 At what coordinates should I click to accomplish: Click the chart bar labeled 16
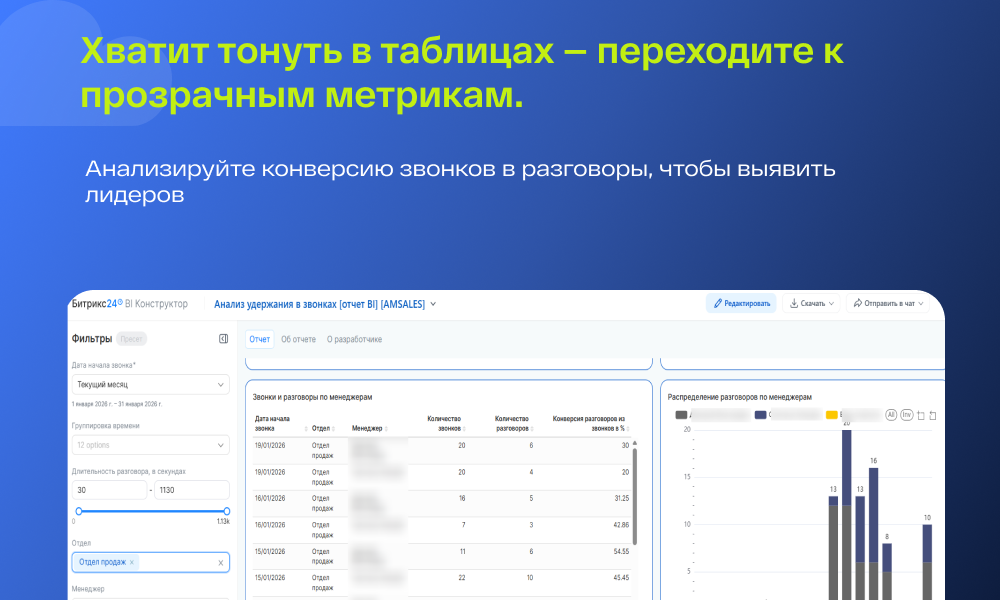click(x=874, y=534)
